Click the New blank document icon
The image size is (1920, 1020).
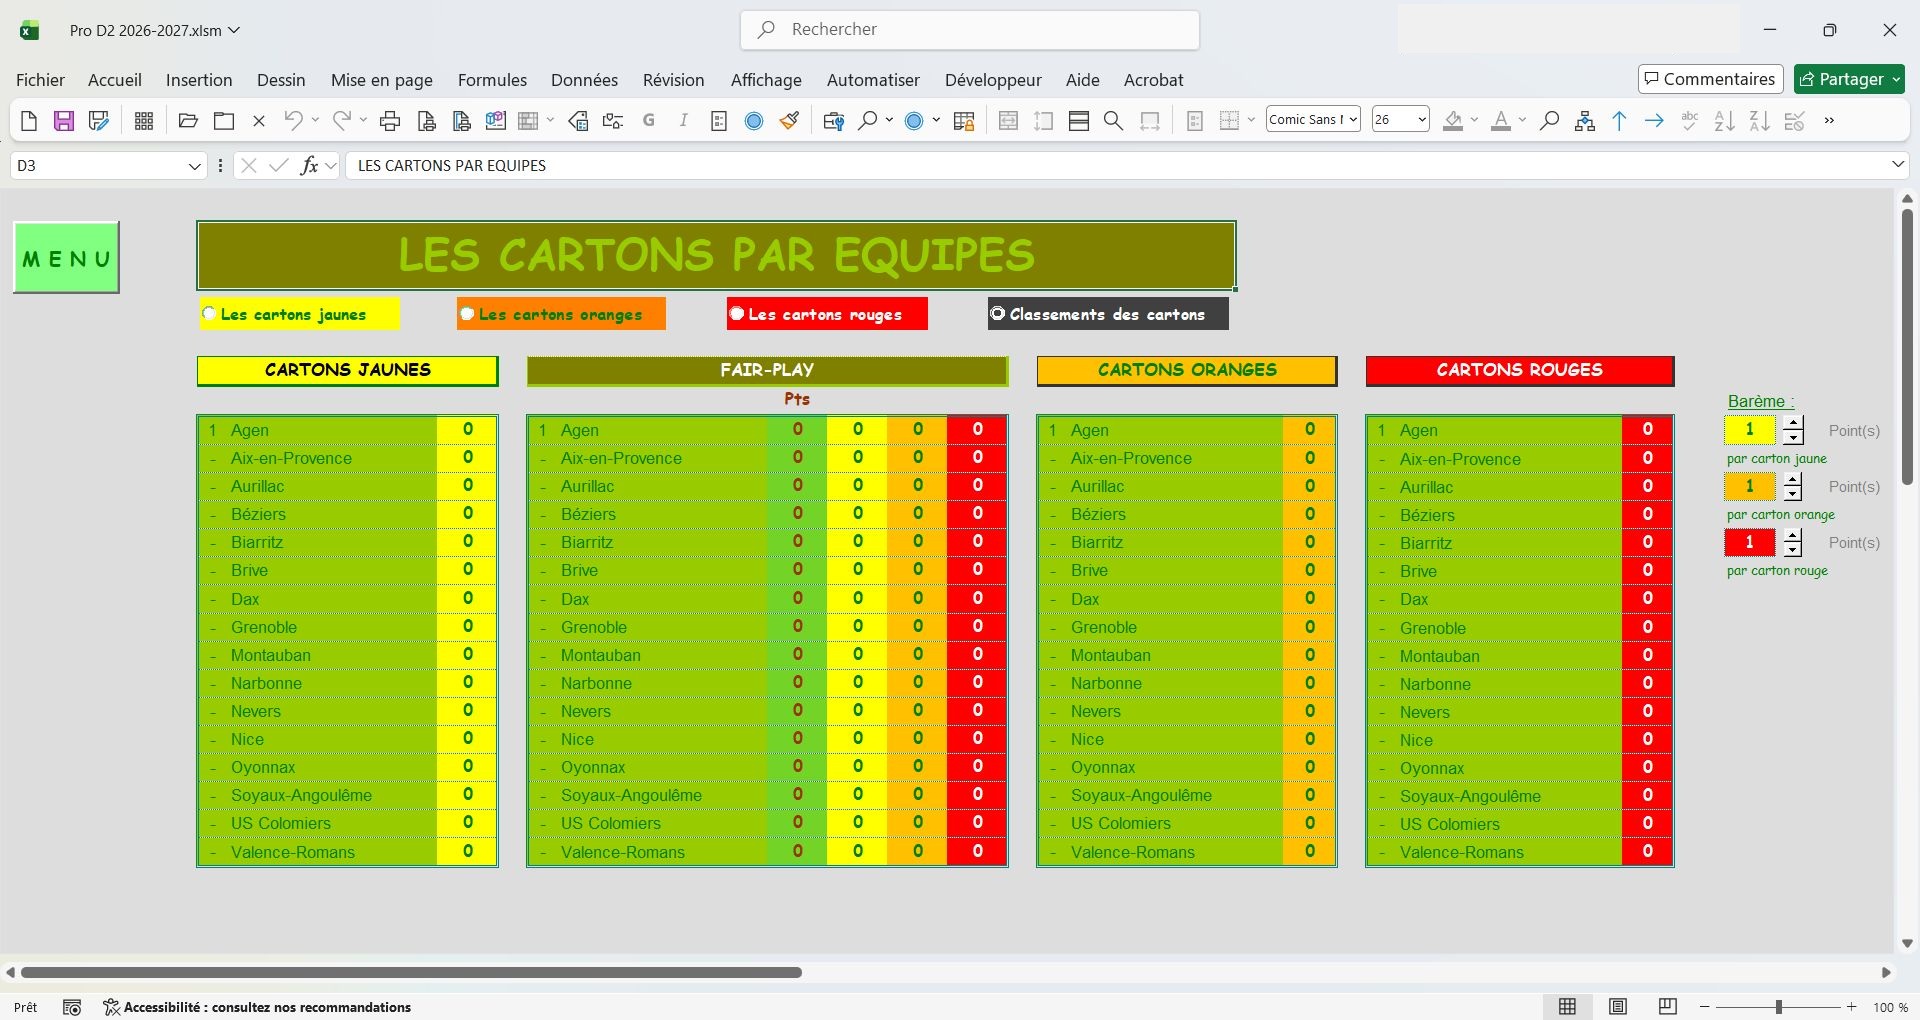click(29, 121)
